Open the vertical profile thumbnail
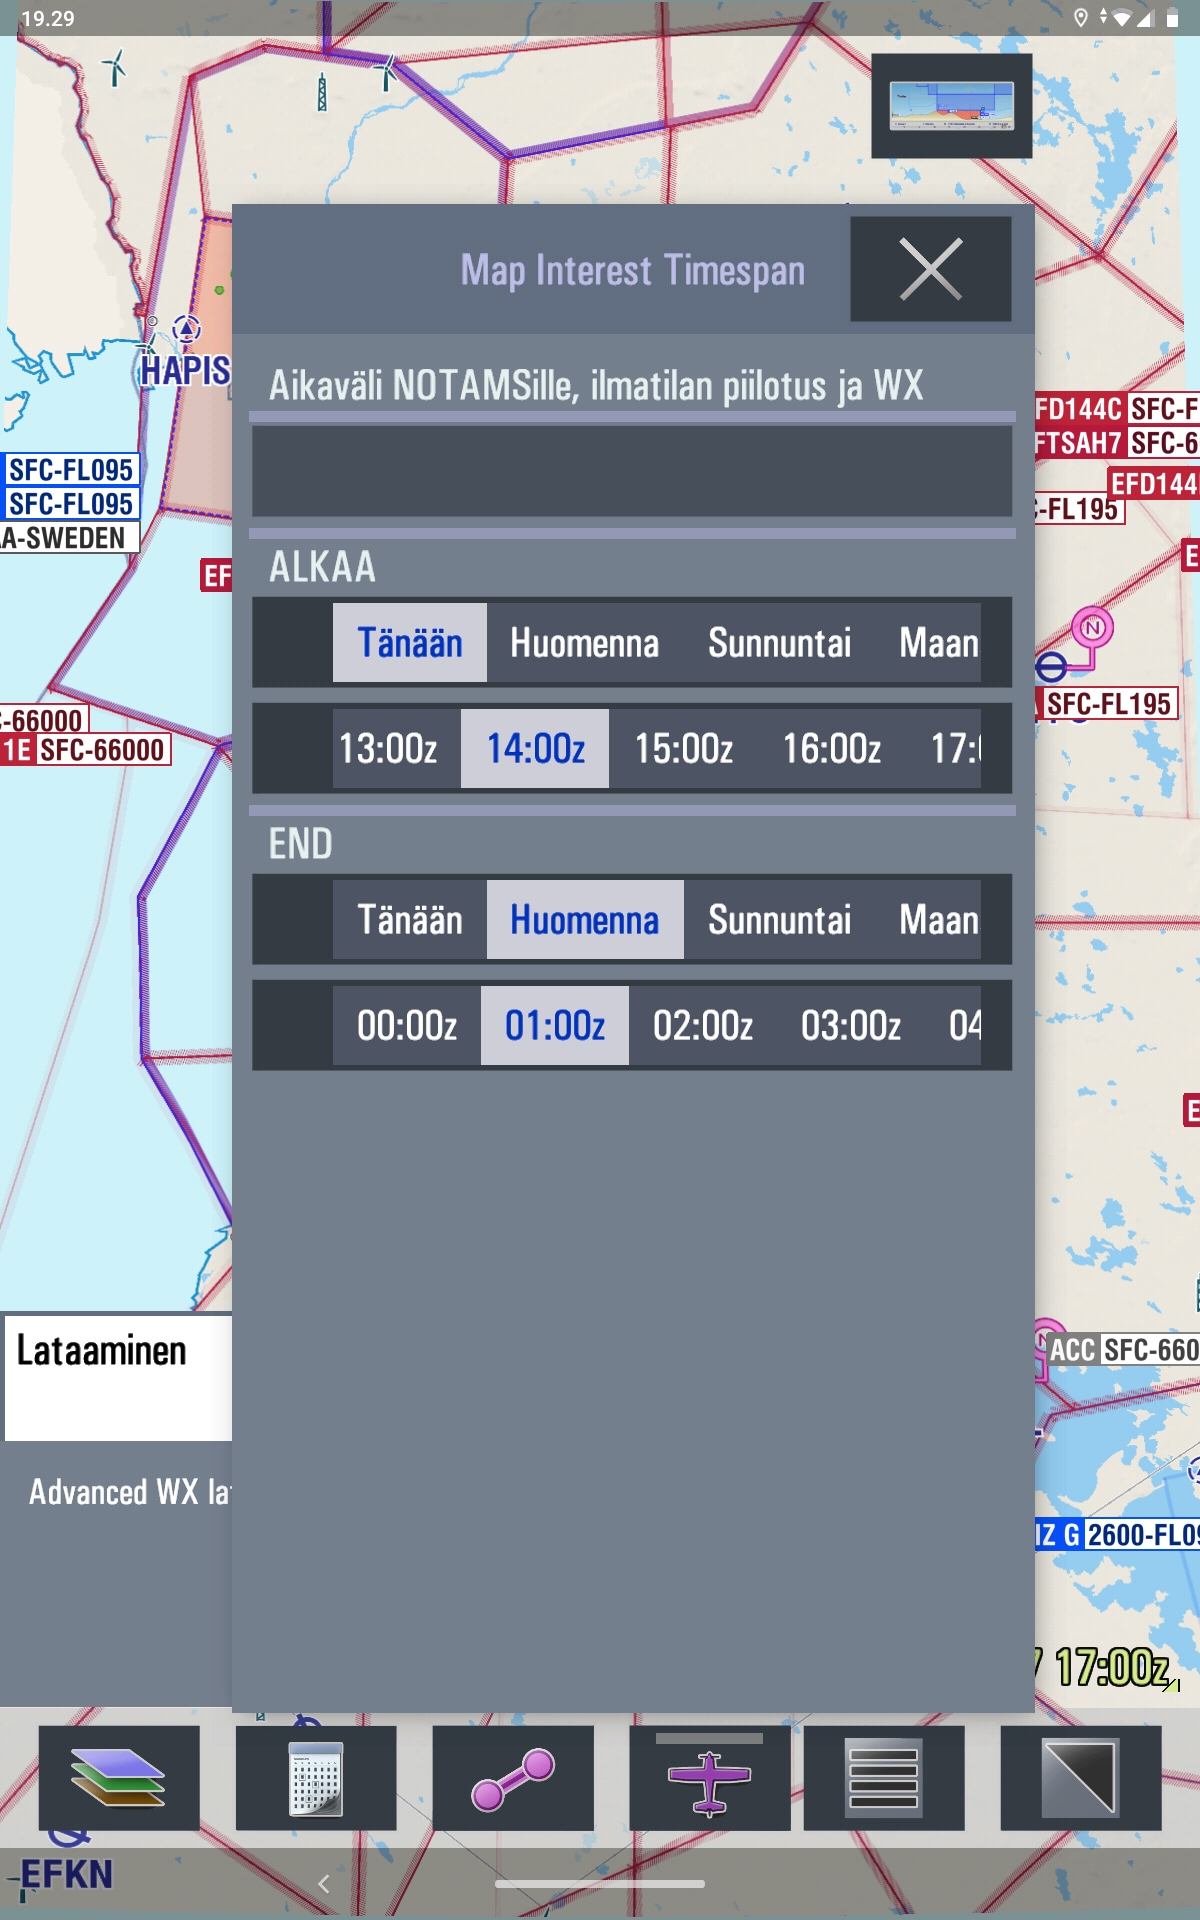Viewport: 1200px width, 1920px height. [951, 106]
